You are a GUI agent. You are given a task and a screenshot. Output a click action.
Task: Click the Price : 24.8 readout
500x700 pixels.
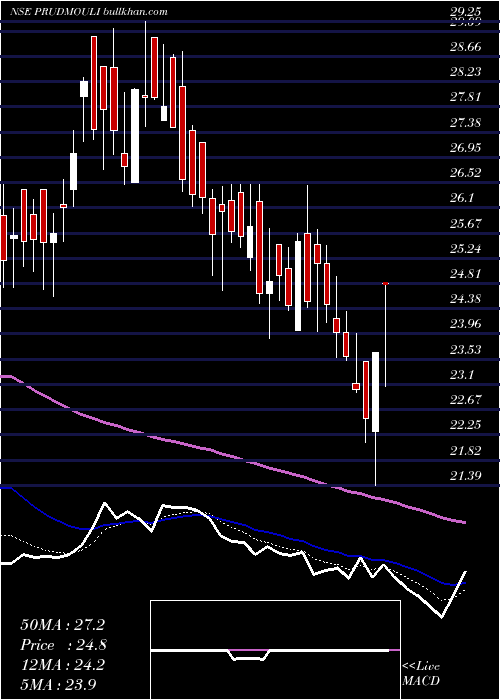(63, 645)
